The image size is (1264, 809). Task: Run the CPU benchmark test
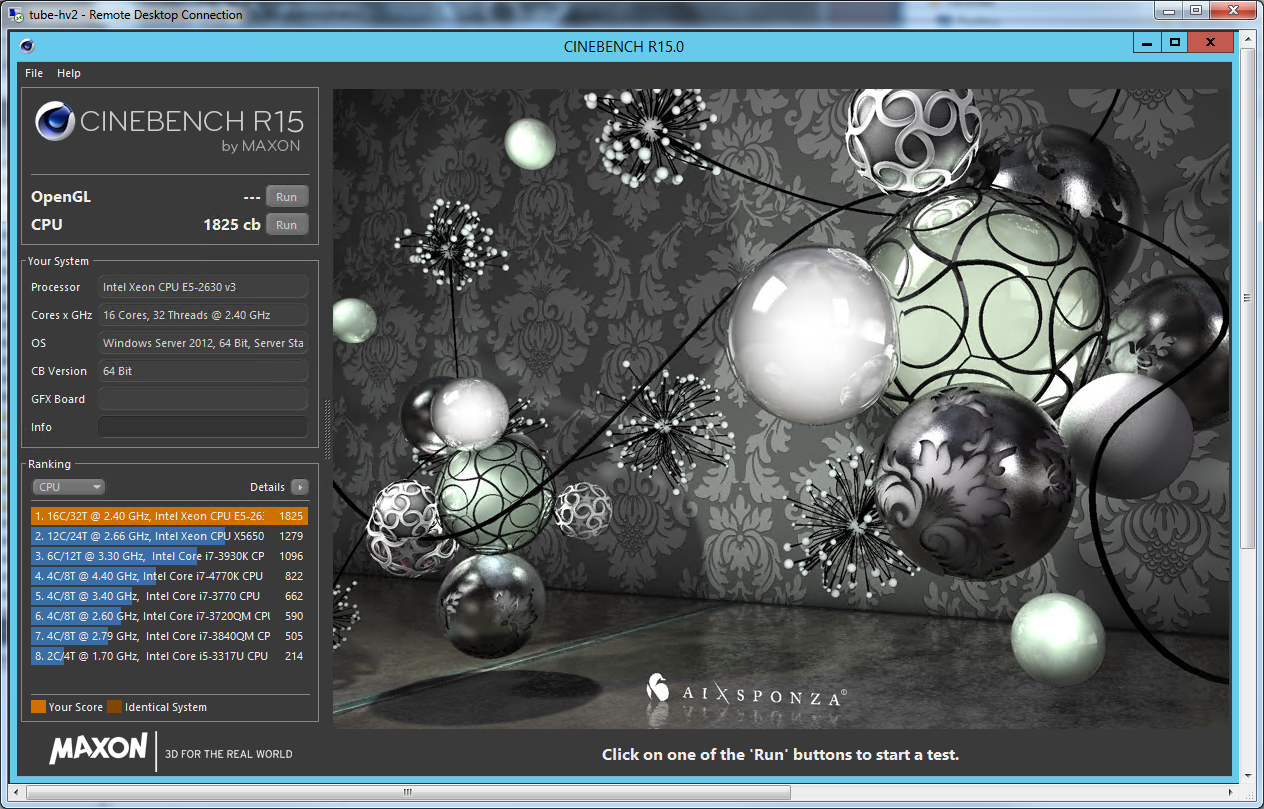(x=287, y=225)
